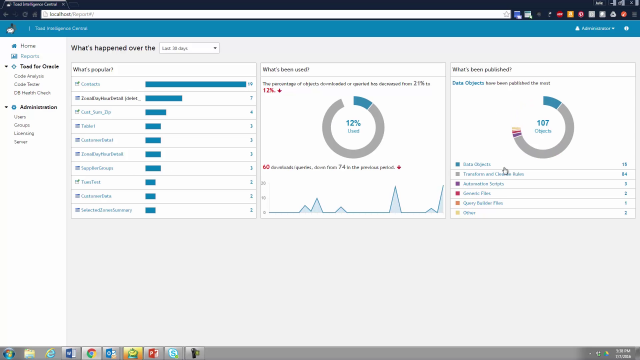Viewport: 640px width, 360px height.
Task: Open Licensing under Administration
Action: click(24, 133)
